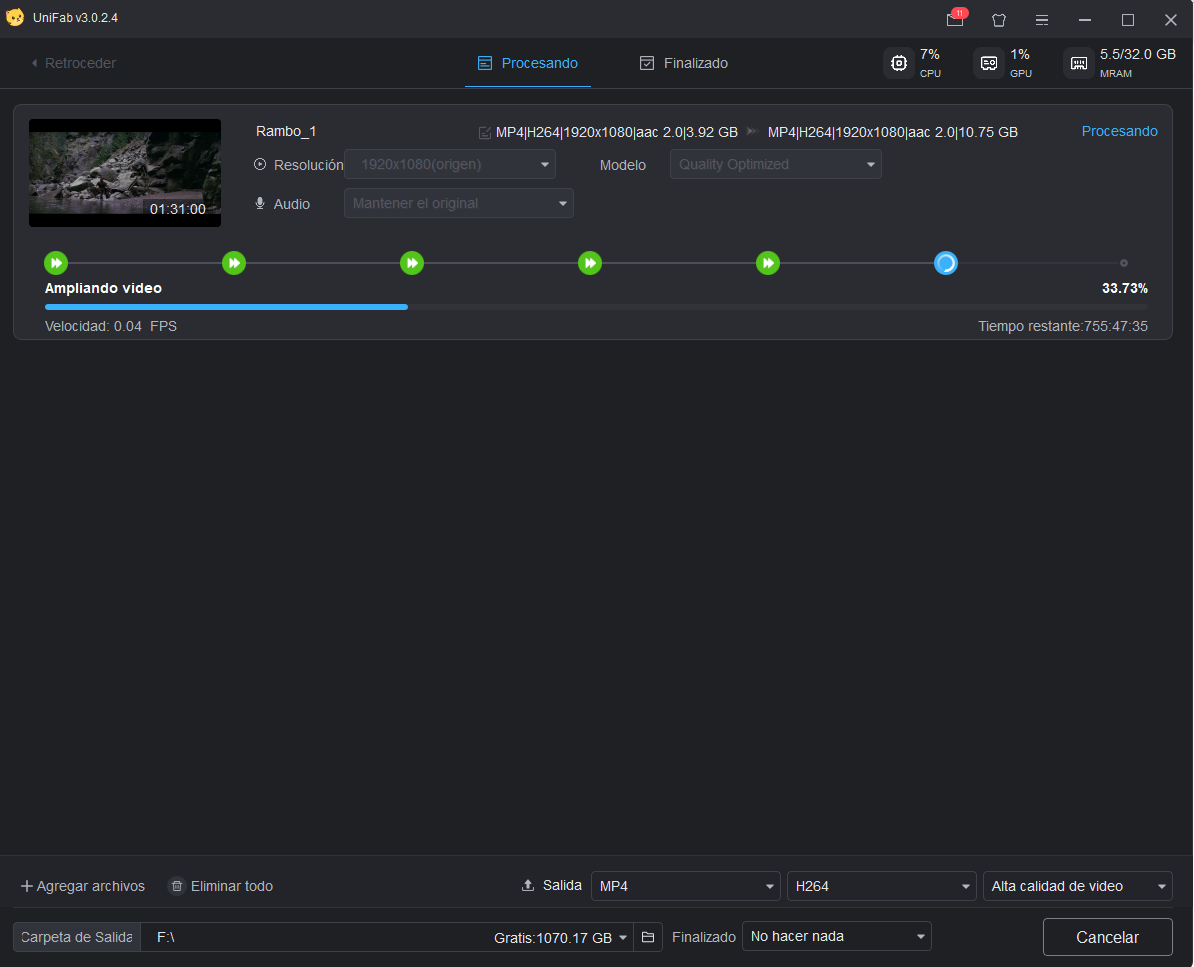This screenshot has width=1194, height=967.
Task: Click the second green progress stage marker
Action: 234,263
